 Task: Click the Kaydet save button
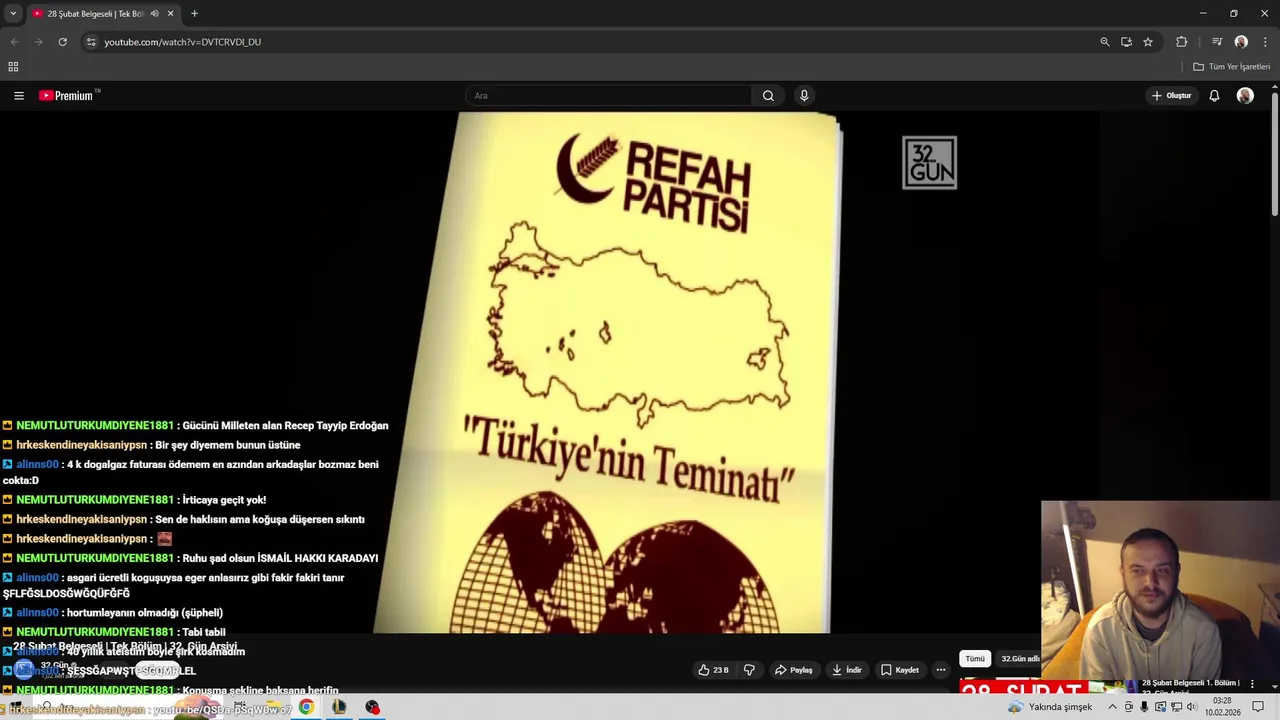(x=900, y=670)
